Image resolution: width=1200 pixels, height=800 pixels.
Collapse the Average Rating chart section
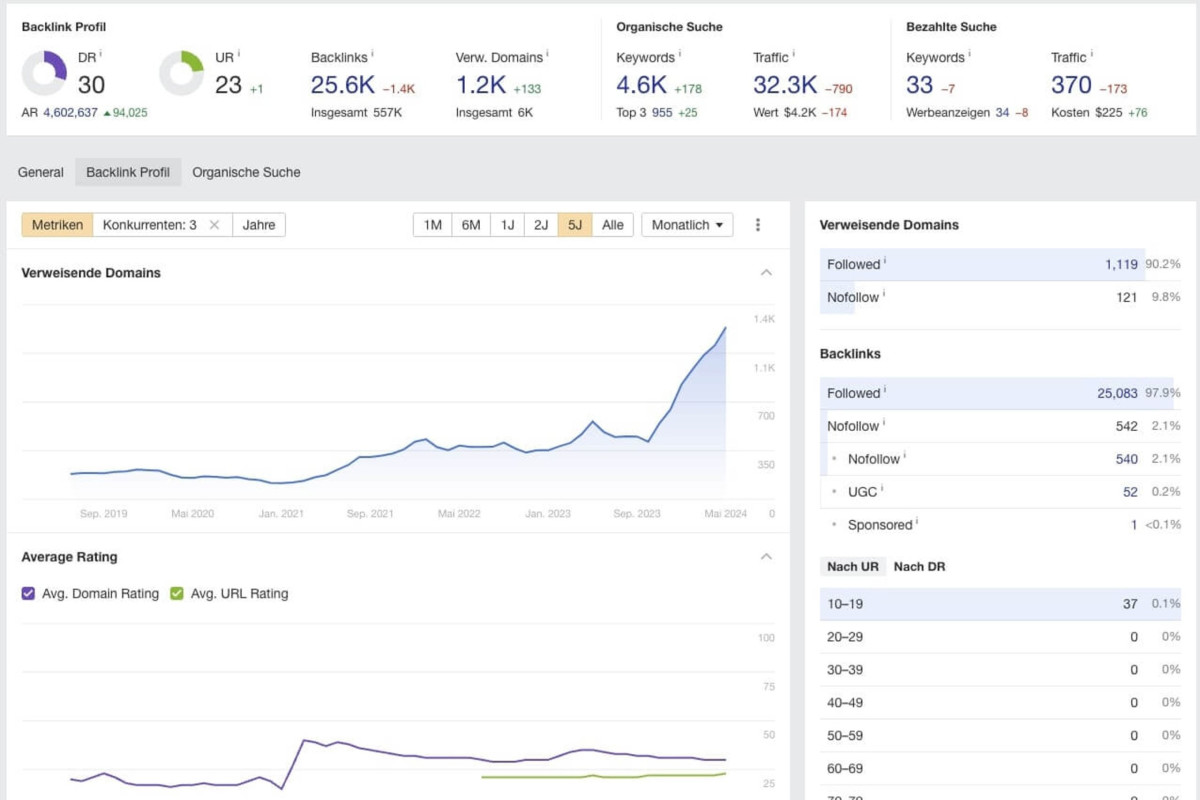[x=766, y=557]
